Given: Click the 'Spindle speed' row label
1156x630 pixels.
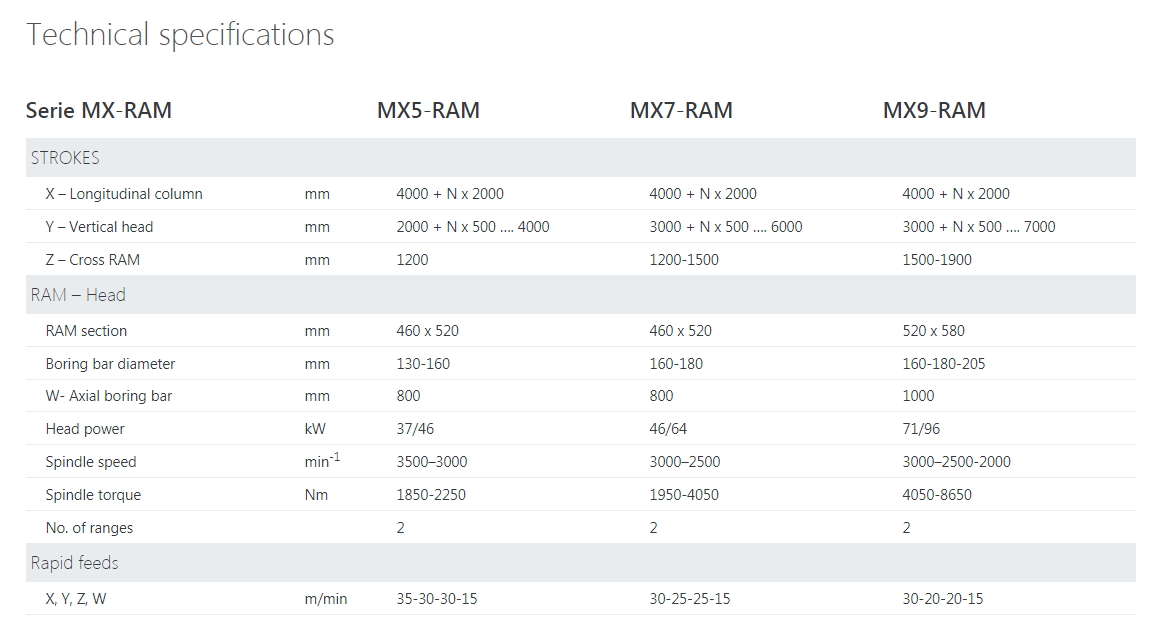Looking at the screenshot, I should 91,462.
